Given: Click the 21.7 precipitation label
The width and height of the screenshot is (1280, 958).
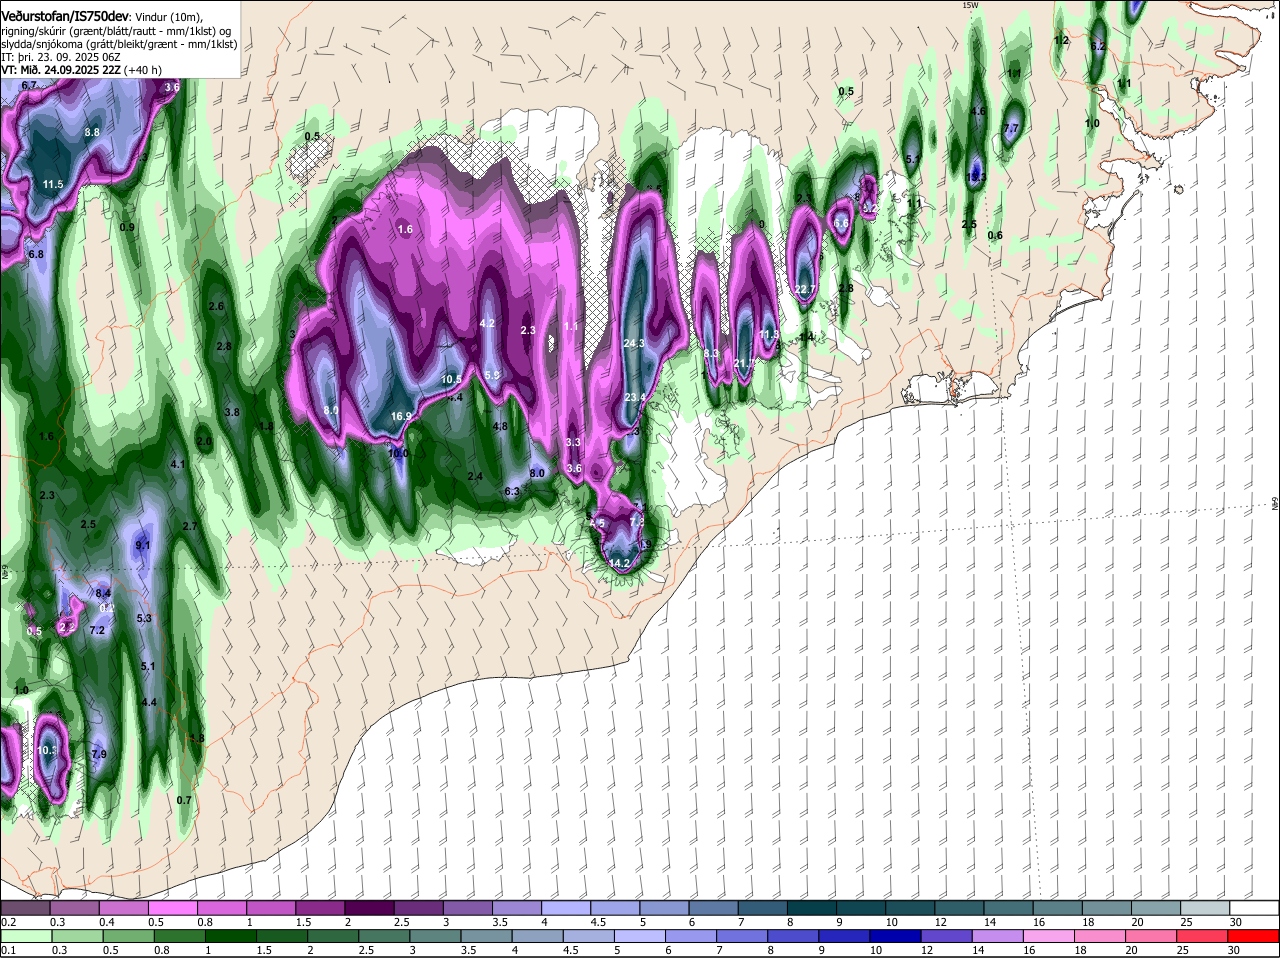Looking at the screenshot, I should (745, 363).
